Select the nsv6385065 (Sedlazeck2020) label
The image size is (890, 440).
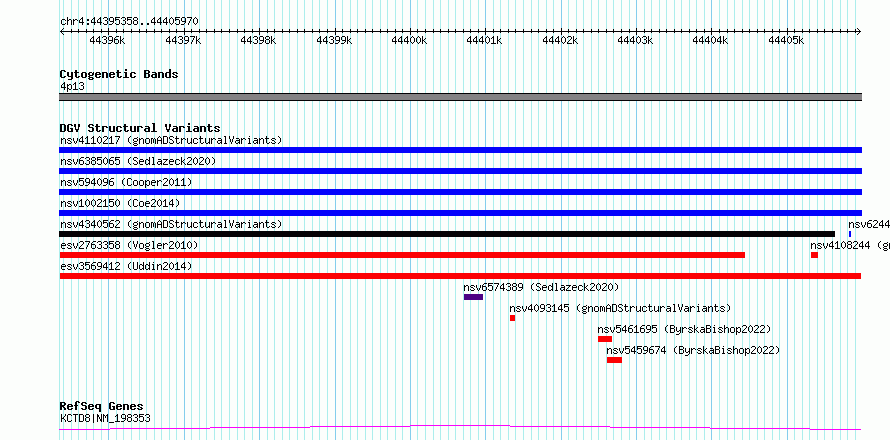[x=138, y=161]
